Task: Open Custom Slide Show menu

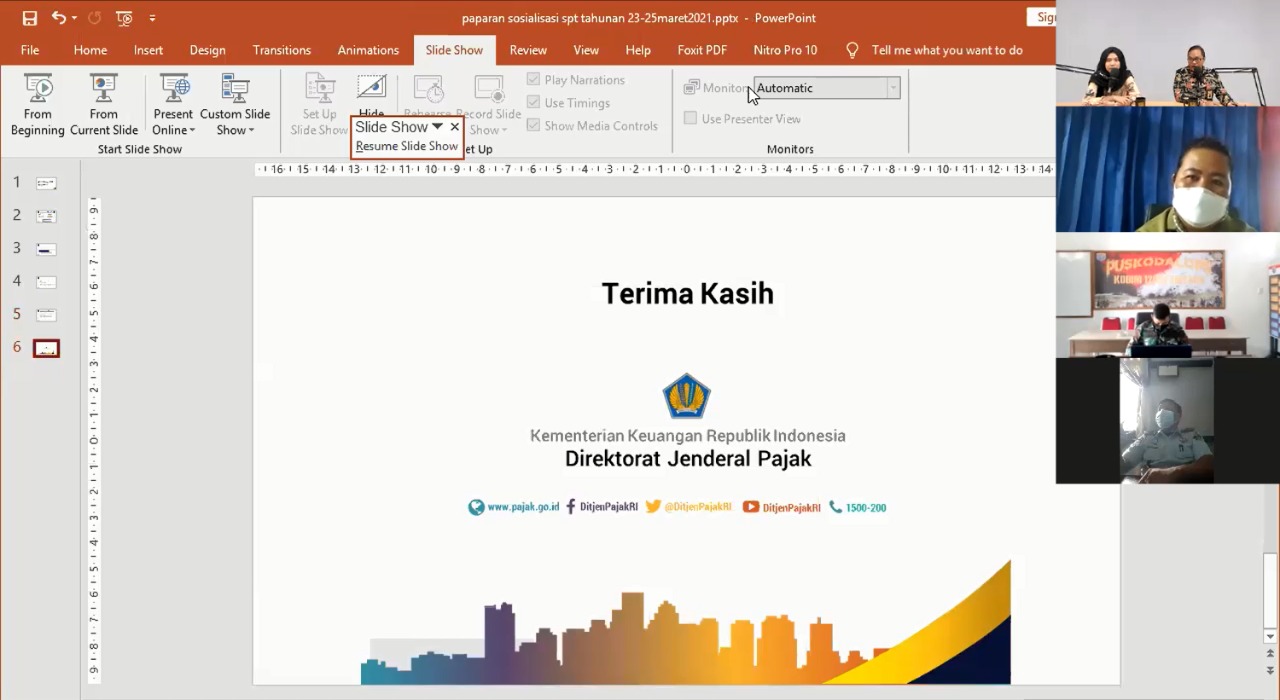Action: (x=235, y=105)
